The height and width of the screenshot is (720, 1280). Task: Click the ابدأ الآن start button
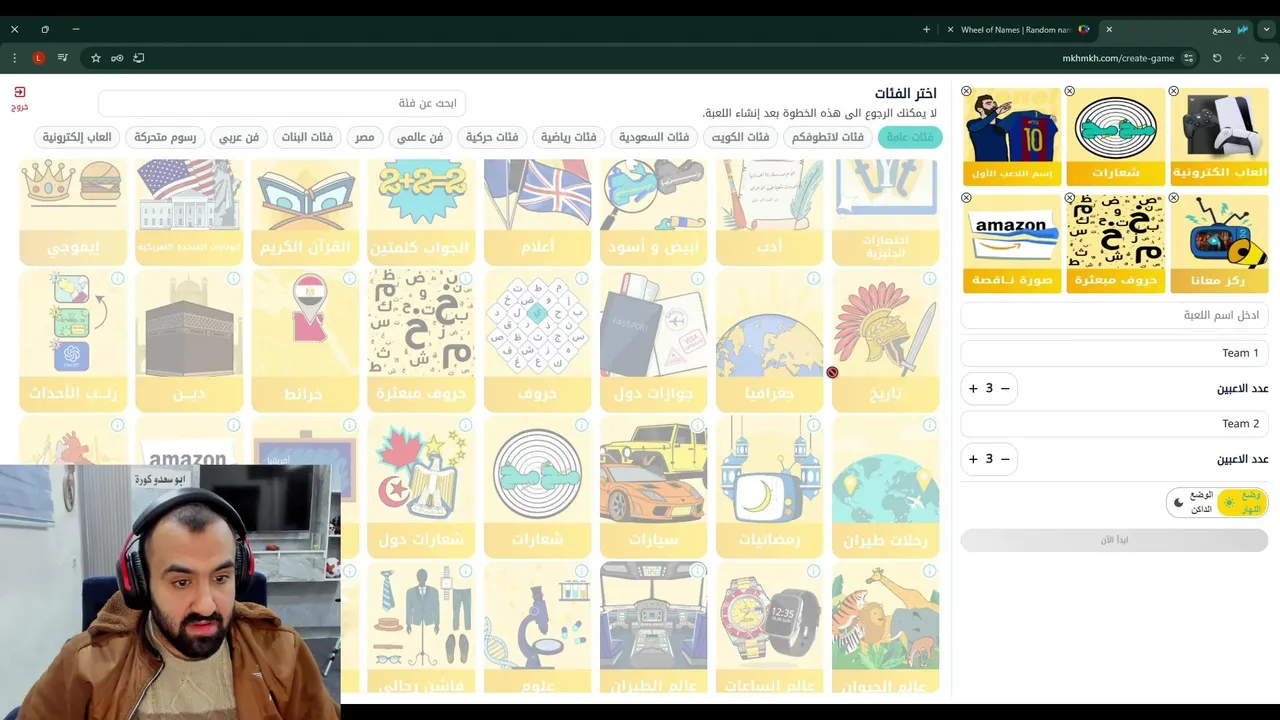click(1114, 540)
